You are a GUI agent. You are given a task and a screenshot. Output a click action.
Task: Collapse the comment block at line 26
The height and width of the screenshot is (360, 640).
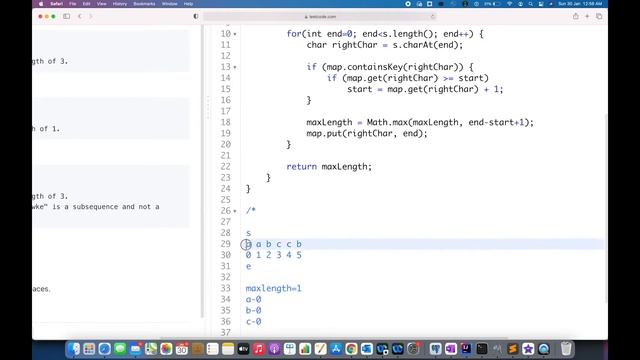tap(235, 211)
